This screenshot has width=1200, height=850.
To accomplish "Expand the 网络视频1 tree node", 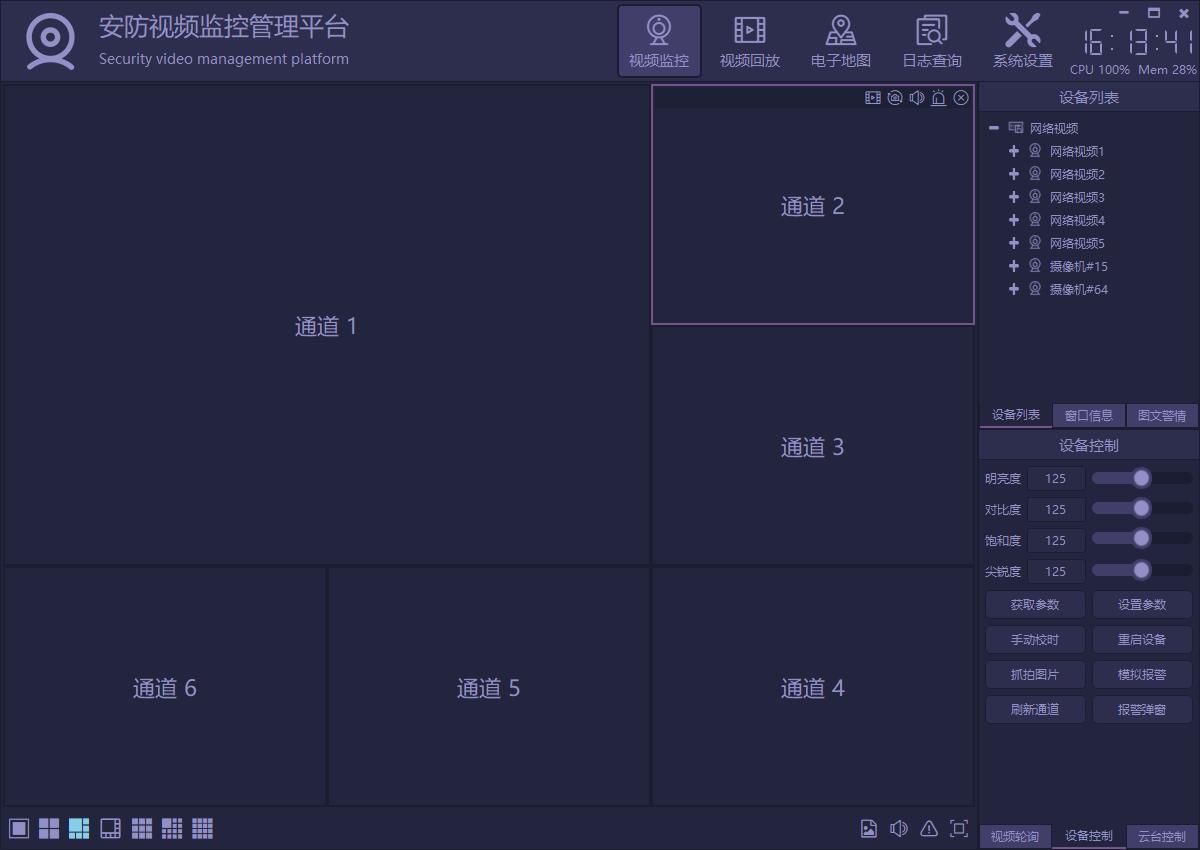I will pos(1014,151).
